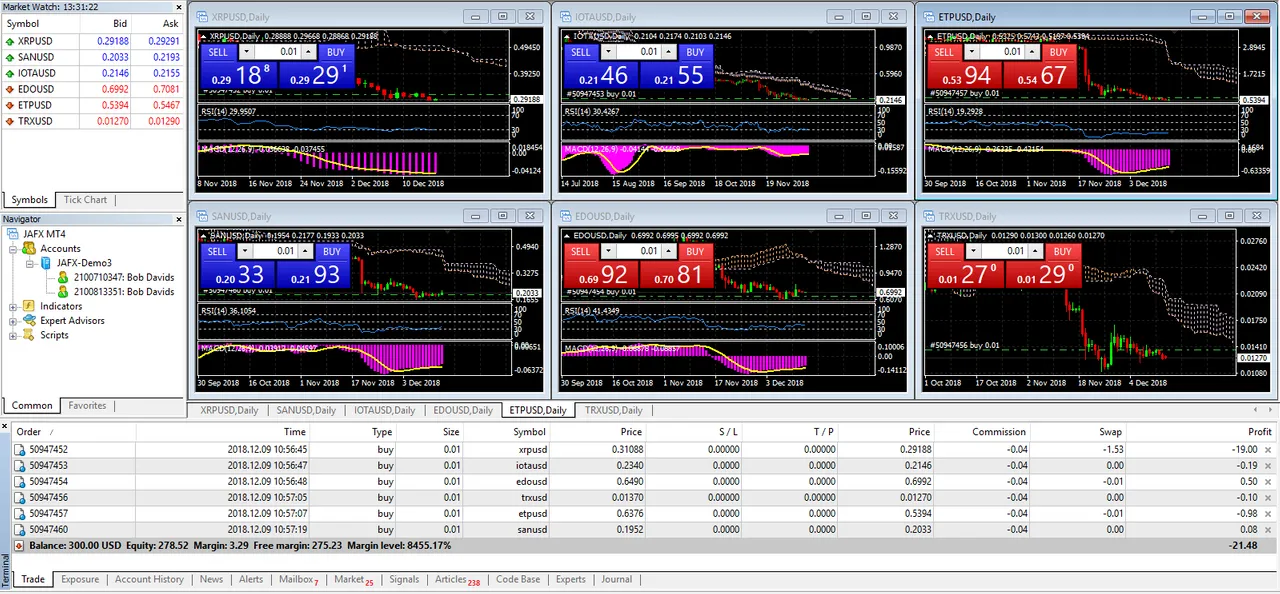The width and height of the screenshot is (1280, 594).
Task: Increase lot volume on XRPUSD chart
Action: (x=310, y=52)
